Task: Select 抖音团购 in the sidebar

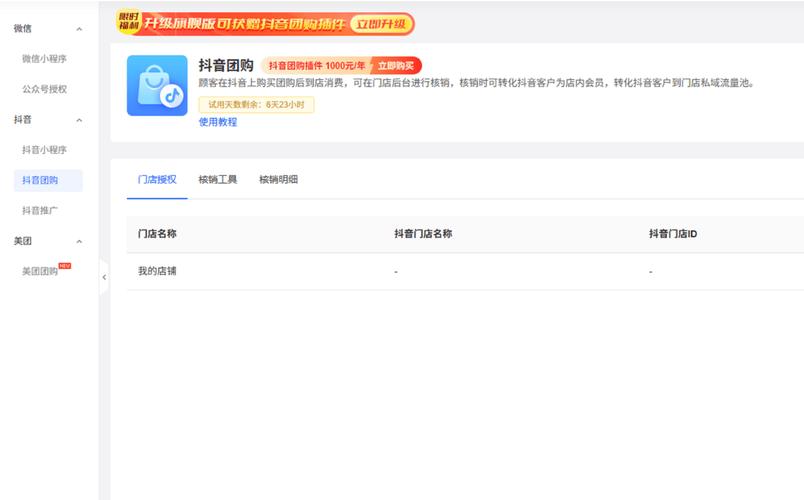Action: [41, 180]
